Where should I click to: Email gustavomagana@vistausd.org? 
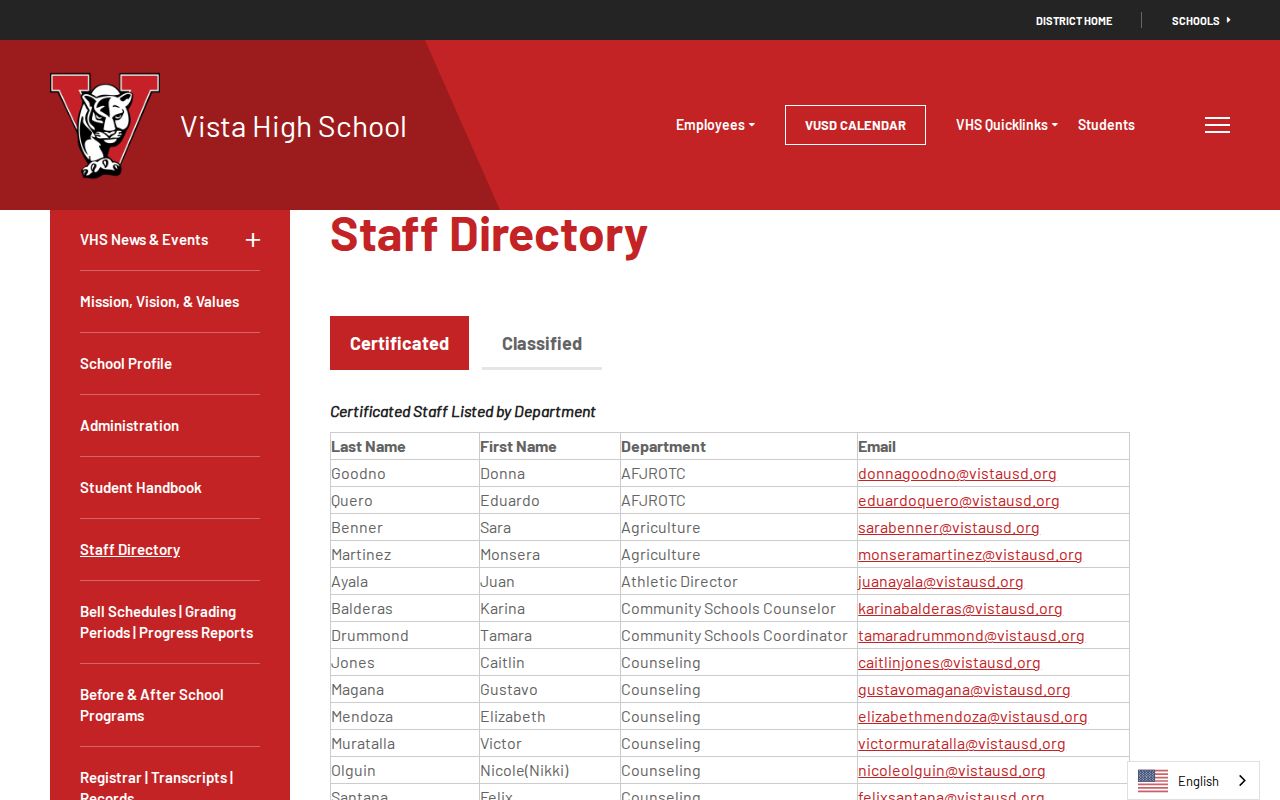click(964, 690)
